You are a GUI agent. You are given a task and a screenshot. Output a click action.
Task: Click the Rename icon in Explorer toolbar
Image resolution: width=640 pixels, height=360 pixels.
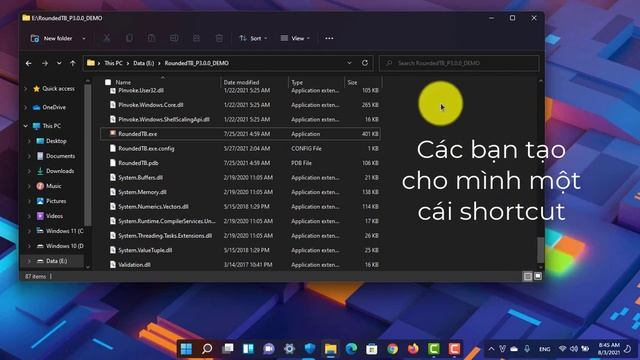(174, 38)
